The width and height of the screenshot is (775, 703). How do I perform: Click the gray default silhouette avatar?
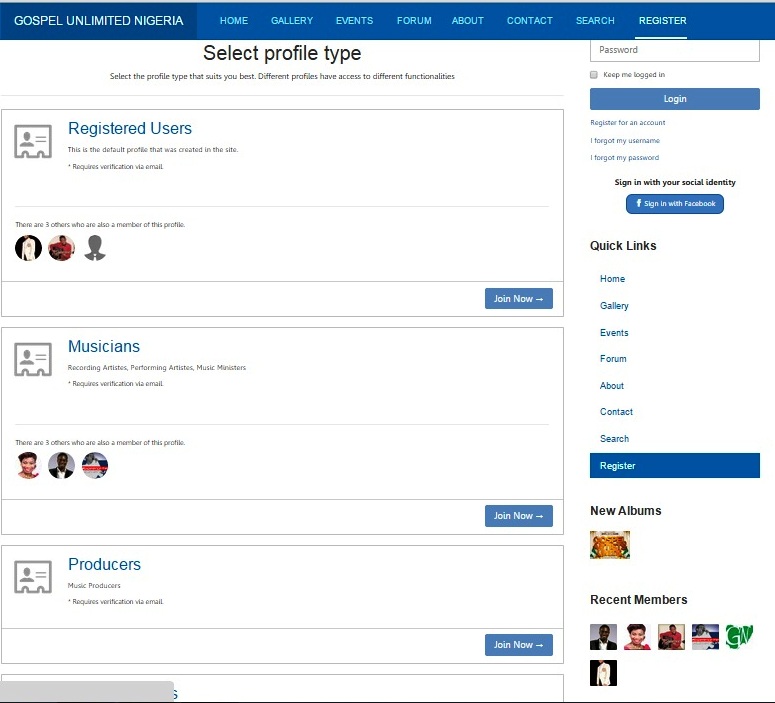coord(95,248)
